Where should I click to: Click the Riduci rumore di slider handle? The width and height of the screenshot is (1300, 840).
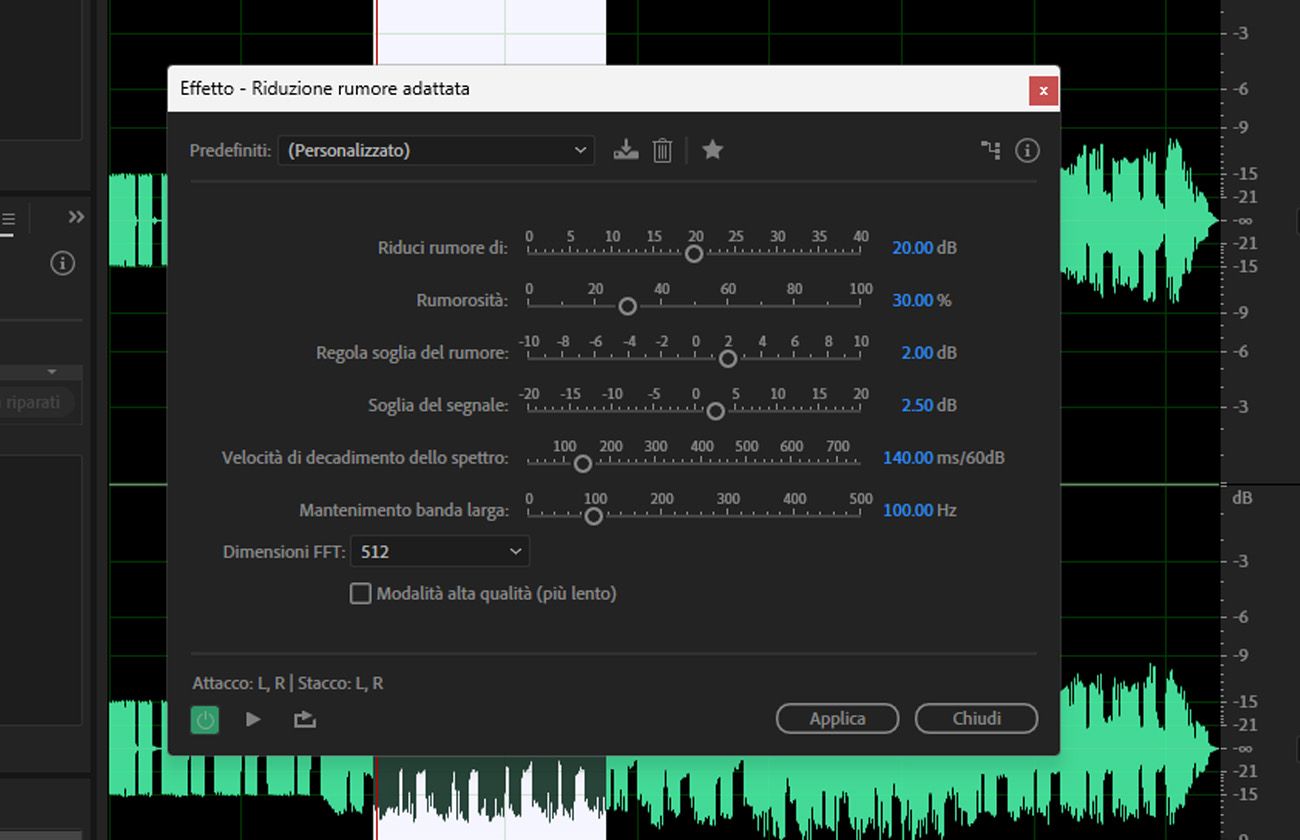[x=694, y=254]
